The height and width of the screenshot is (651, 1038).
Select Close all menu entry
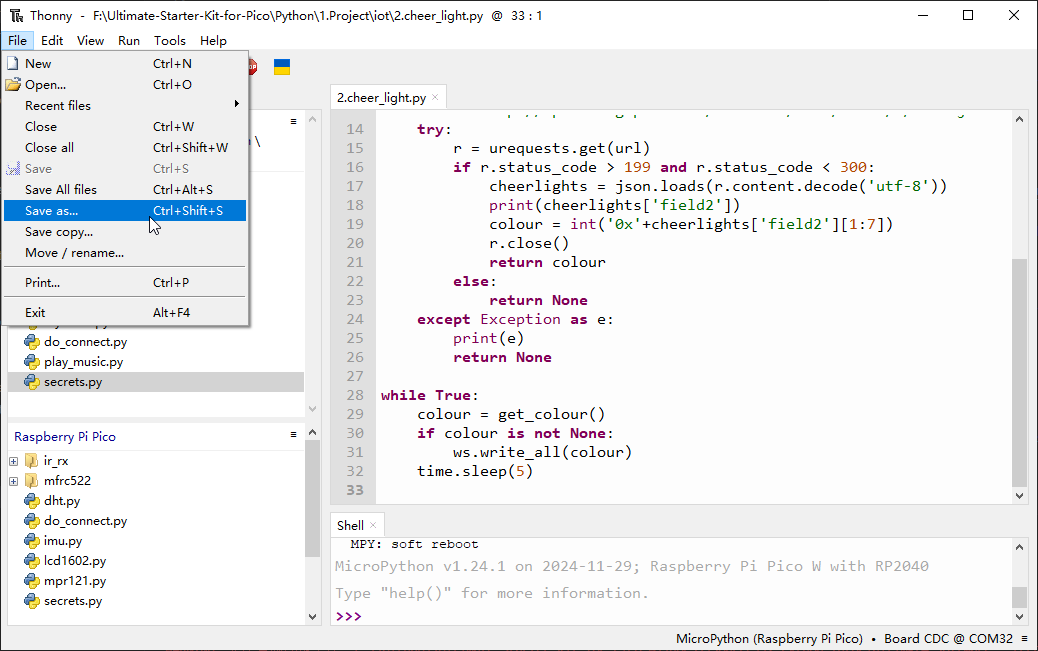point(125,148)
